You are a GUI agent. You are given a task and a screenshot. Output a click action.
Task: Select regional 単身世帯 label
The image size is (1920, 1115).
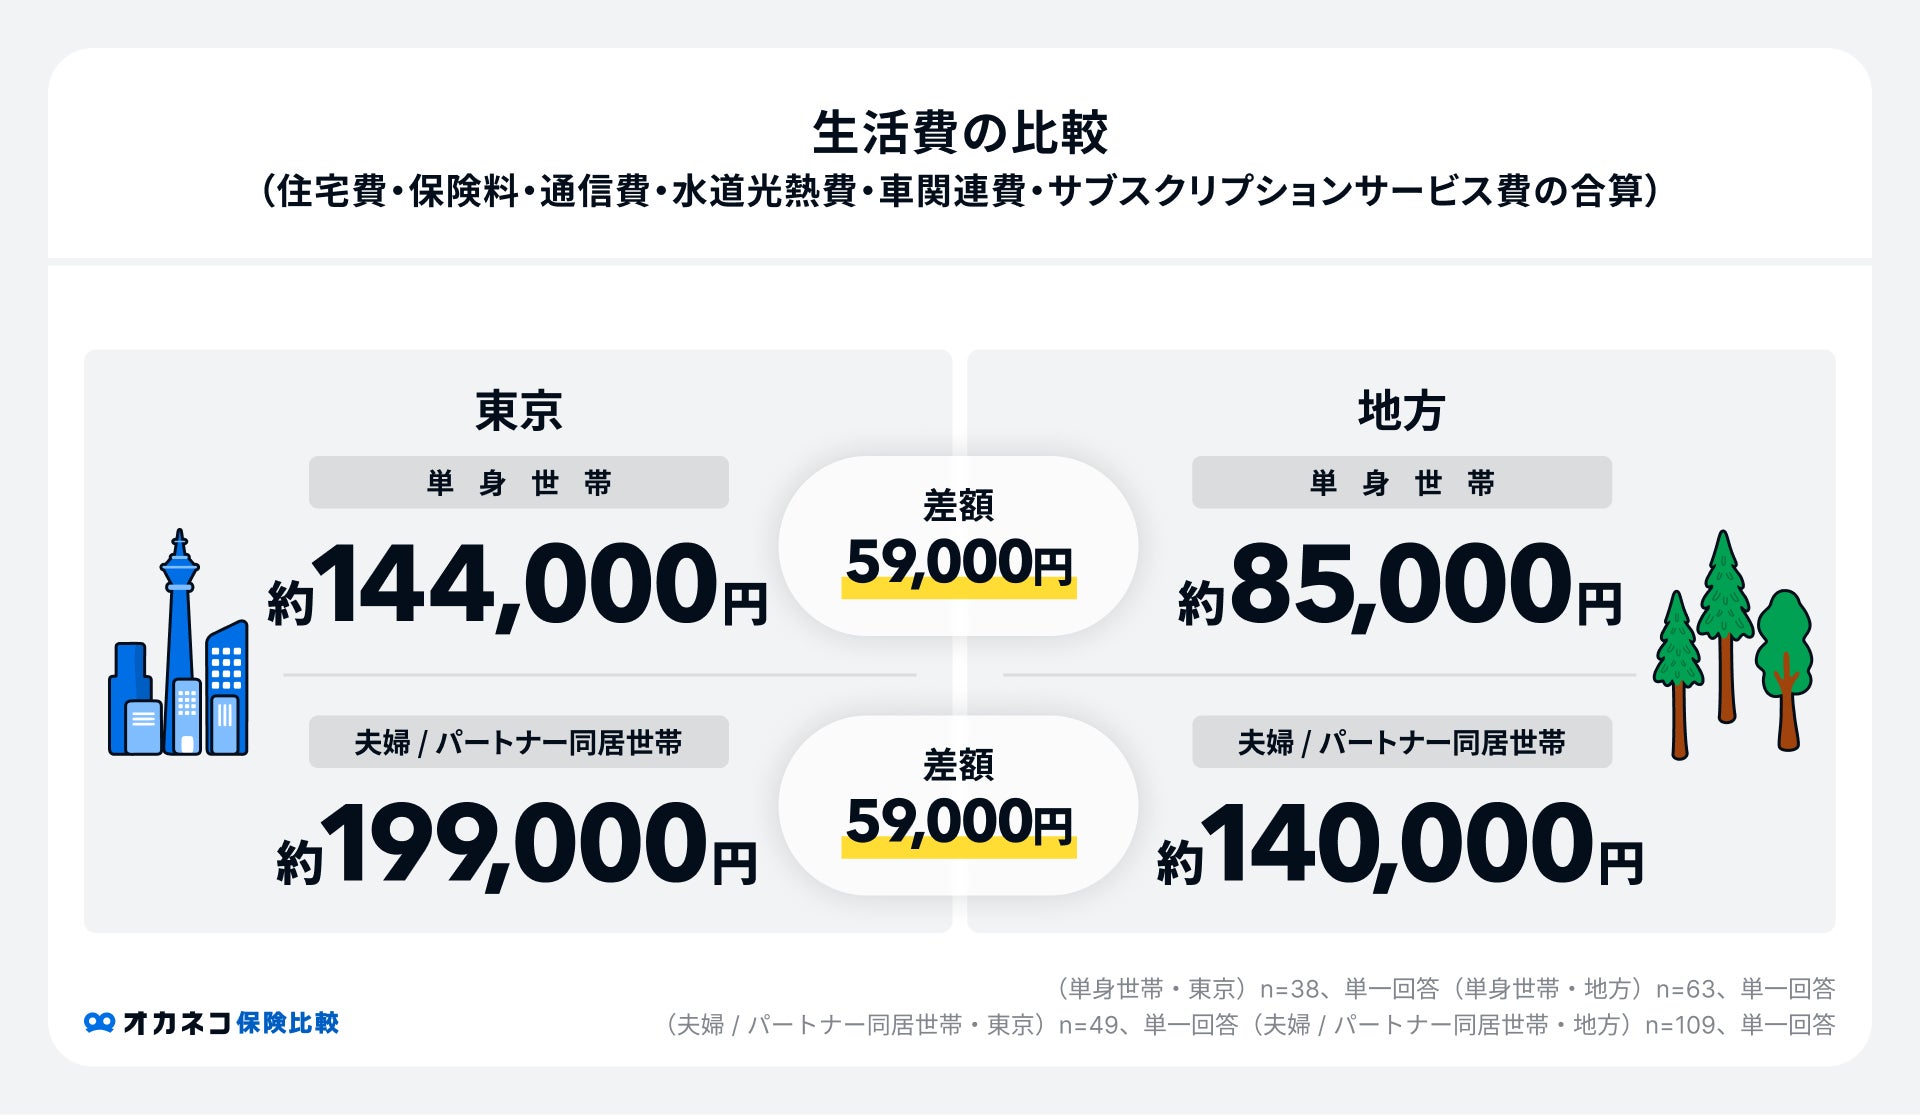[x=1401, y=483]
